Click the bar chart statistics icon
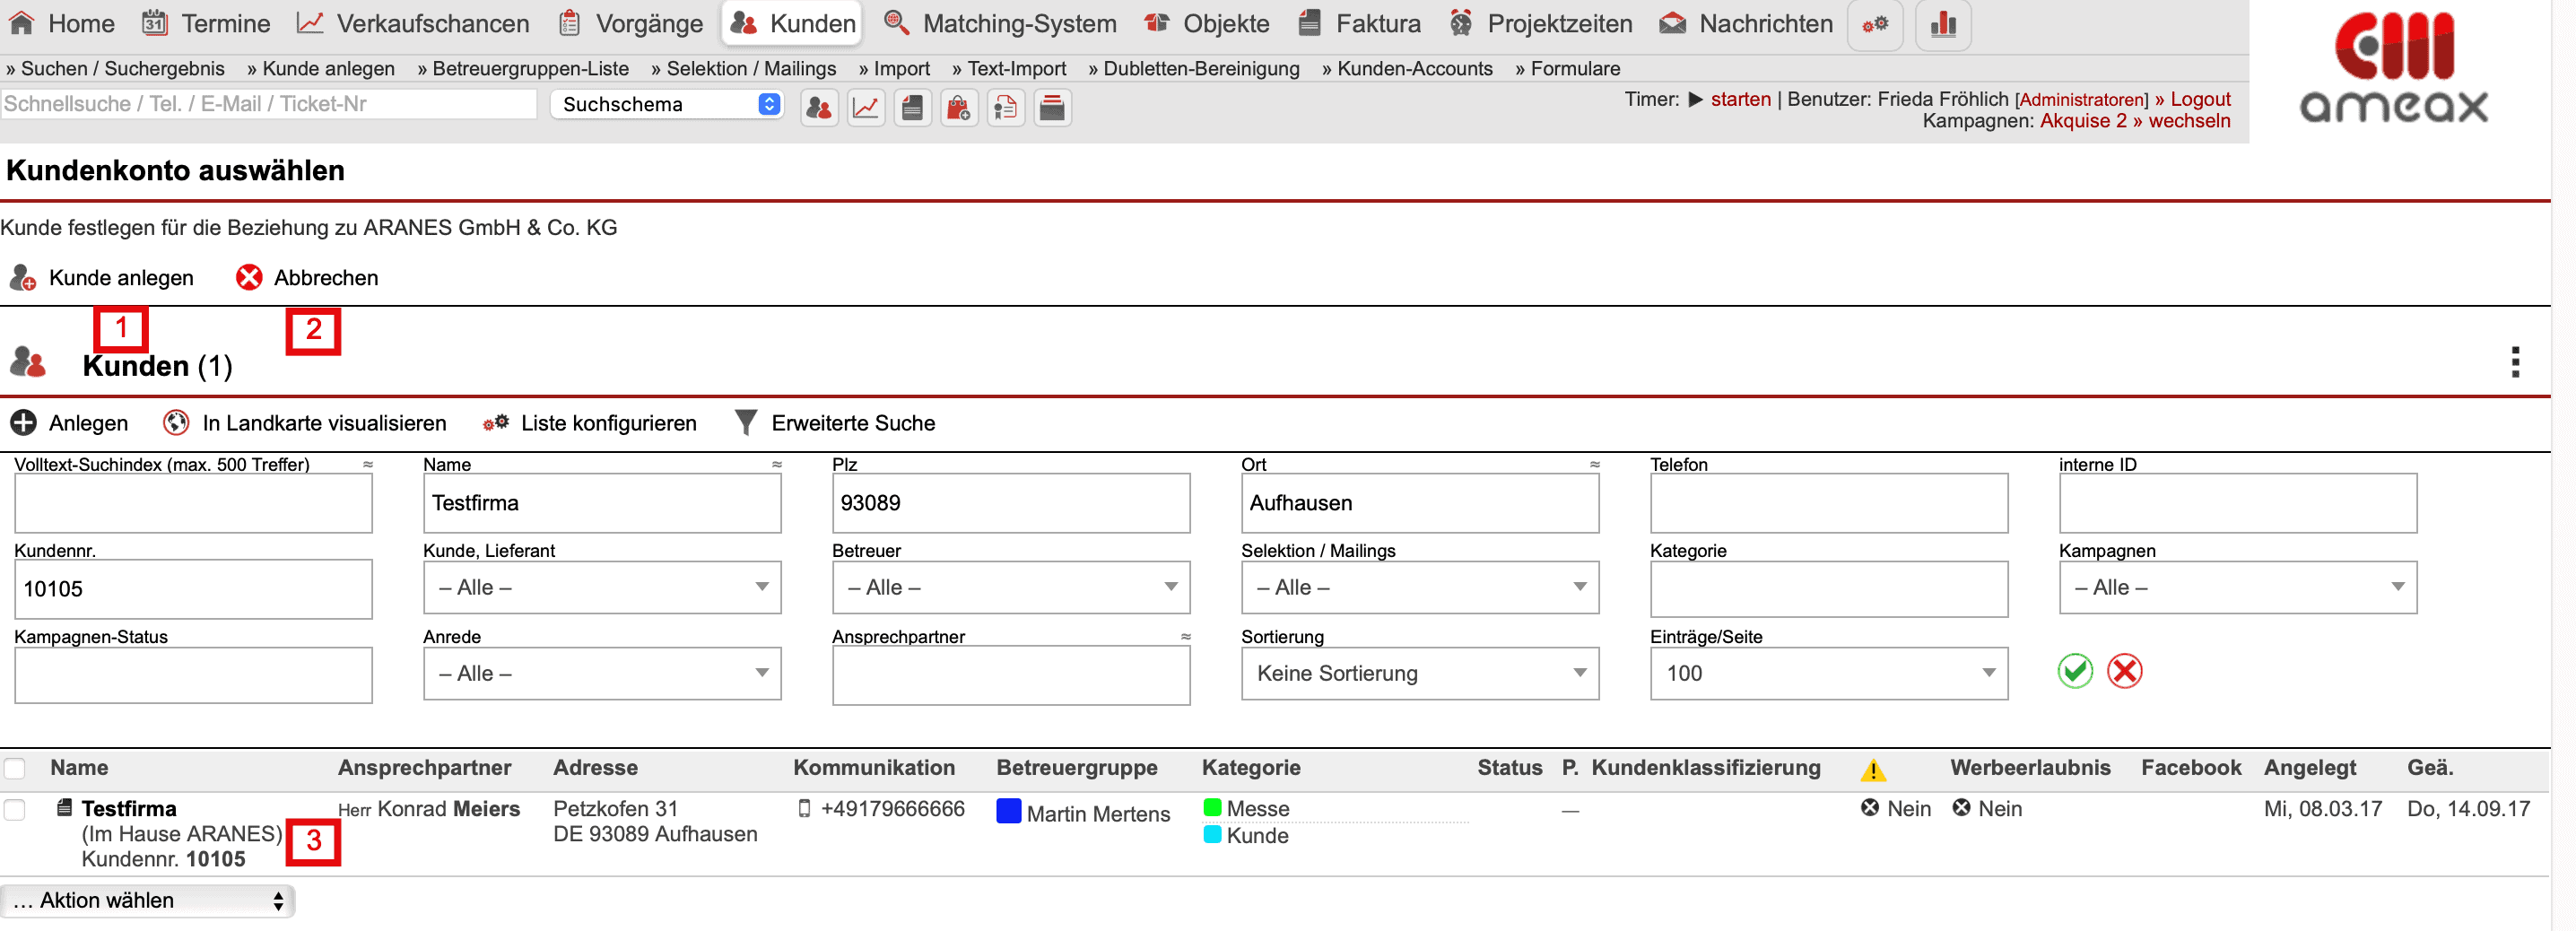 coord(1942,24)
